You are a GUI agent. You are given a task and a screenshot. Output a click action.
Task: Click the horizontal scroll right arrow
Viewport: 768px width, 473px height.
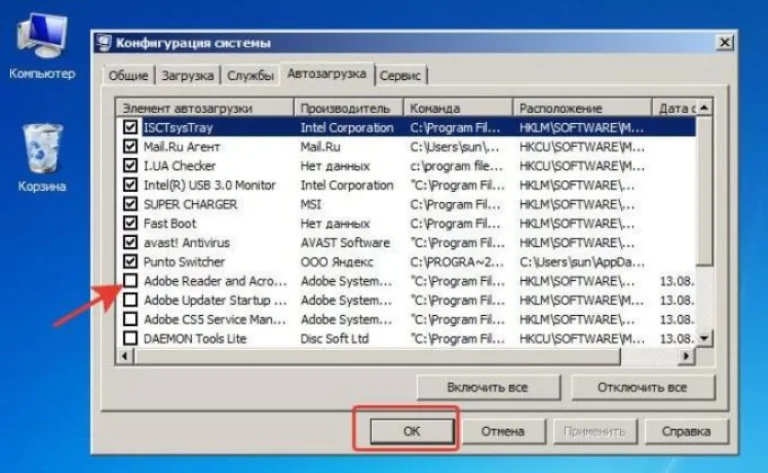tap(686, 356)
